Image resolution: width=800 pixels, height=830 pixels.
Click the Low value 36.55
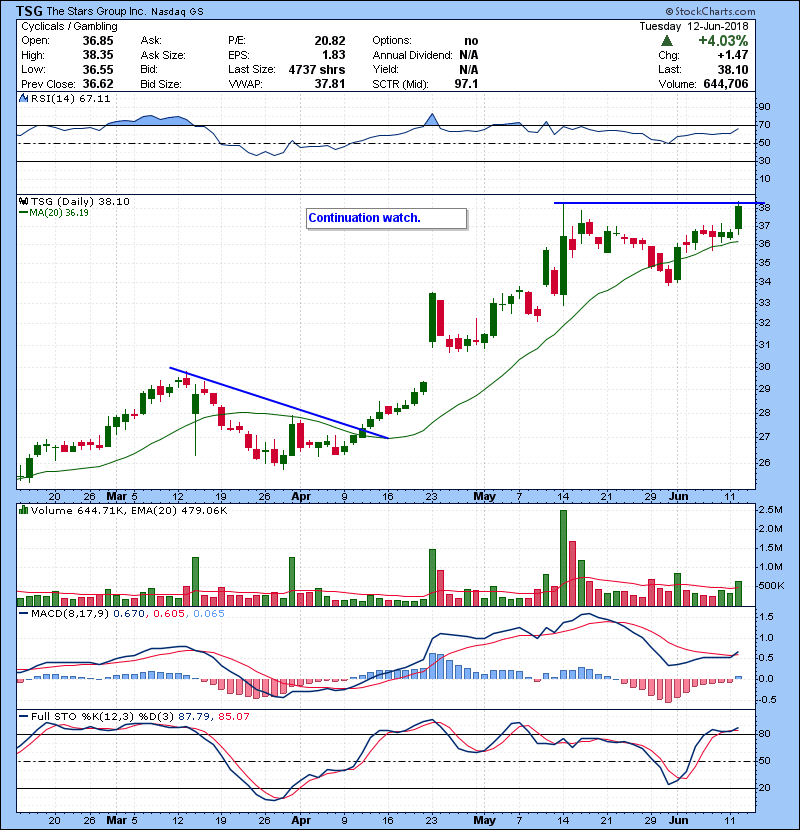tap(98, 69)
